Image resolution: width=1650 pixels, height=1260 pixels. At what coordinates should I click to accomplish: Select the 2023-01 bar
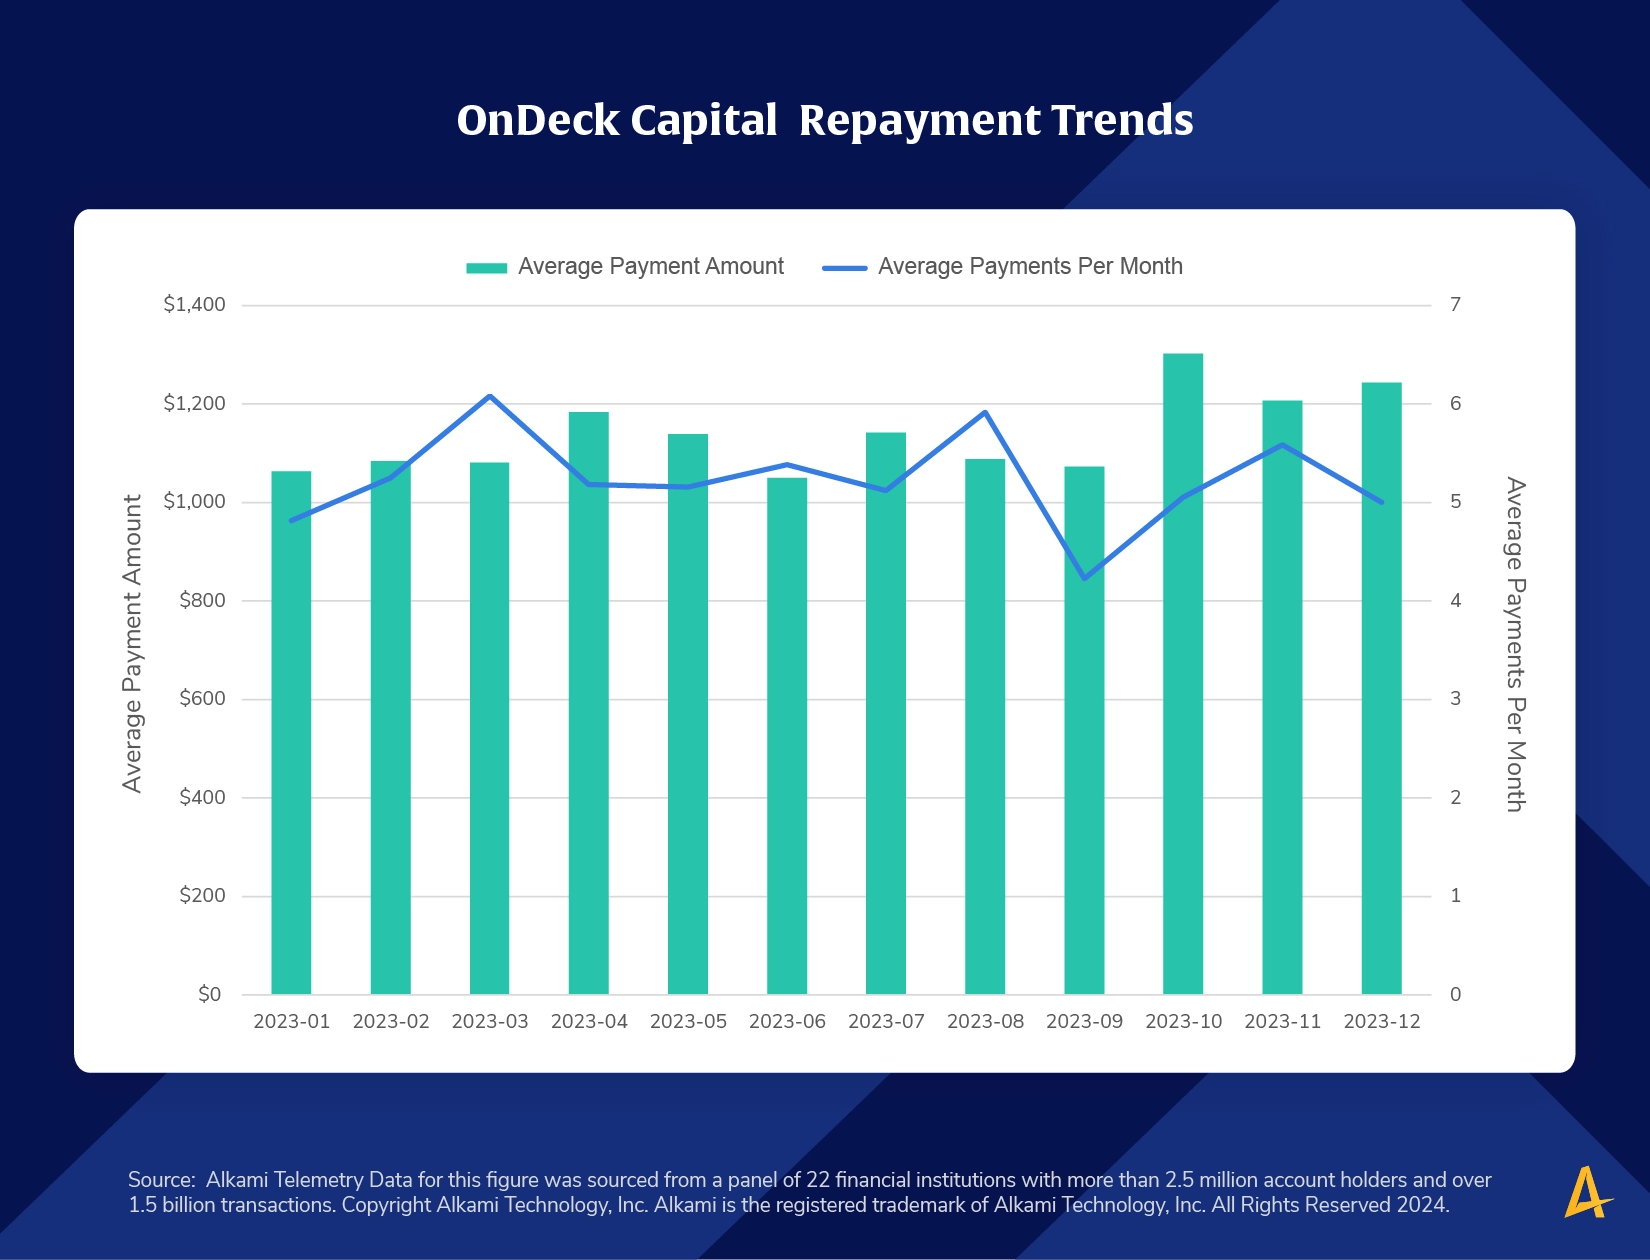click(291, 732)
